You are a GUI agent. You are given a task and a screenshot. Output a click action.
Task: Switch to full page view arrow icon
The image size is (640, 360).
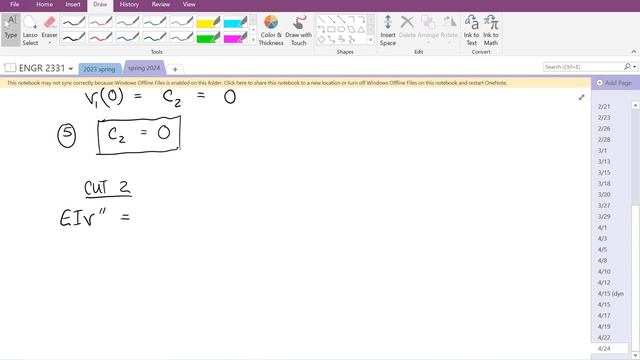[x=582, y=97]
